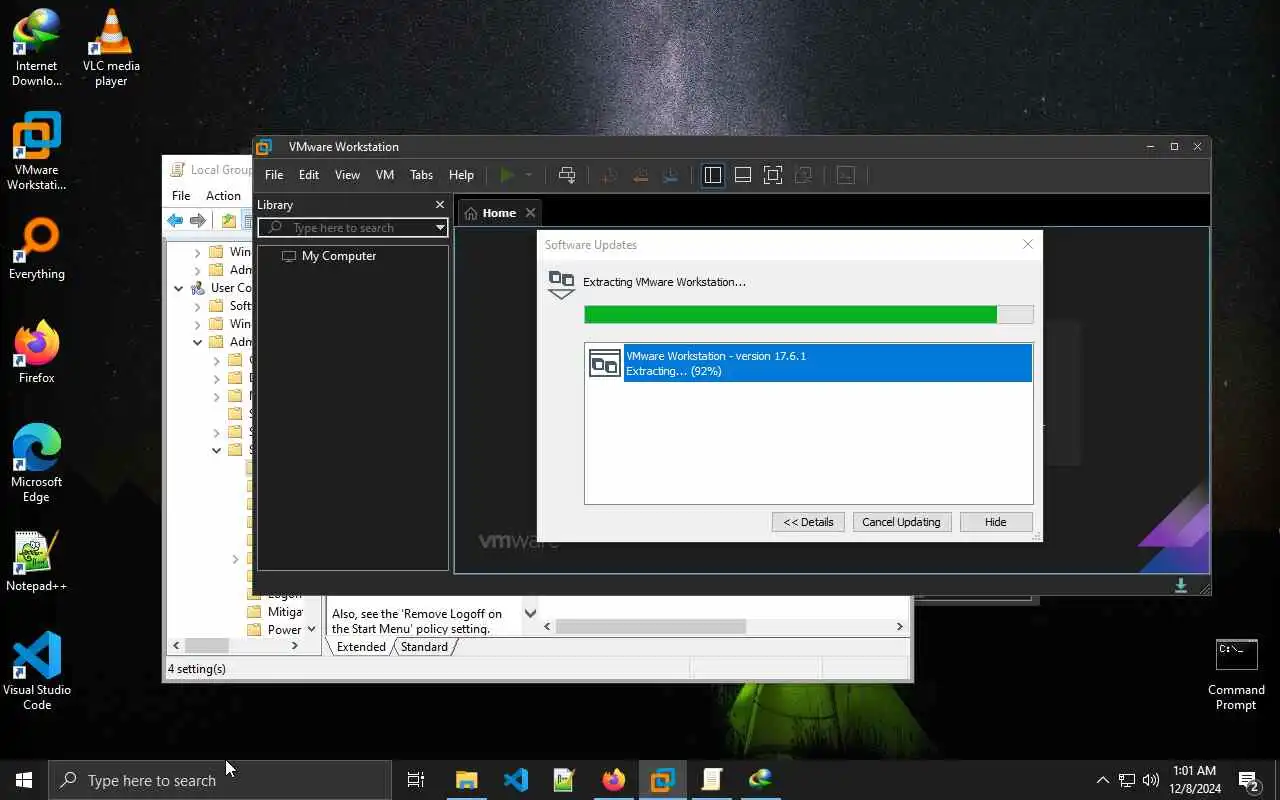Click the horizontal scrollbar in policy list
The width and height of the screenshot is (1280, 800).
tap(651, 626)
